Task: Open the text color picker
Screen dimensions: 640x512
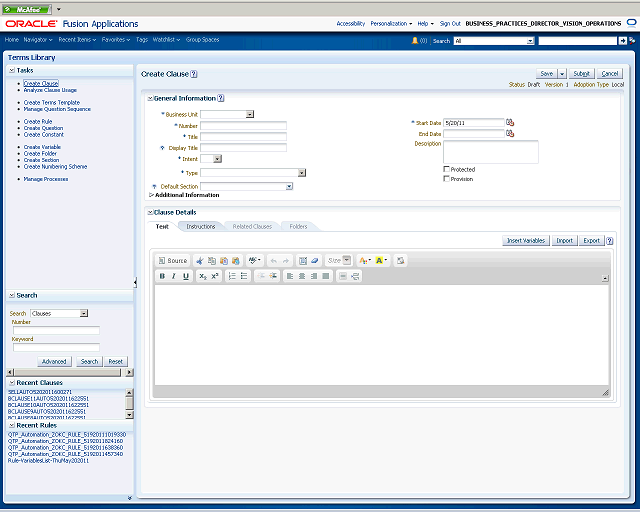Action: pos(364,260)
